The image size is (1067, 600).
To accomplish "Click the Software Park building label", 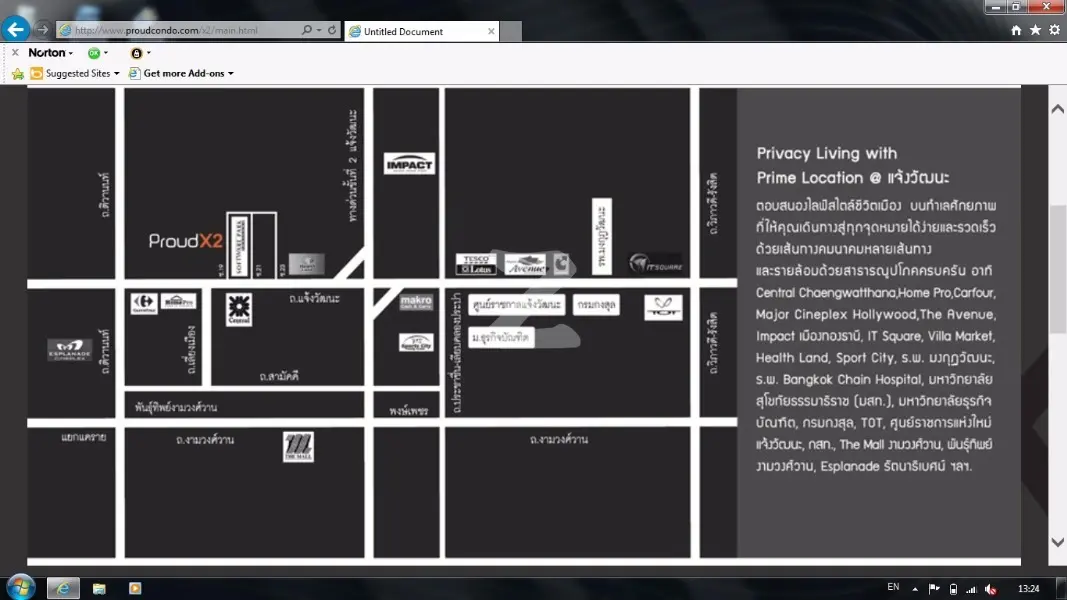I will (x=239, y=246).
